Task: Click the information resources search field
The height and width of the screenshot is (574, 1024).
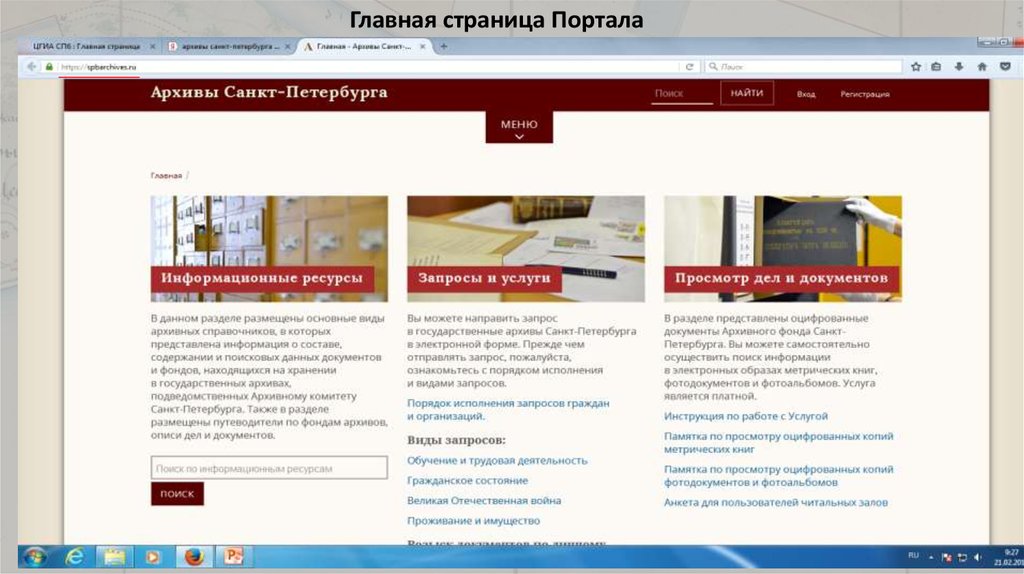Action: point(269,468)
